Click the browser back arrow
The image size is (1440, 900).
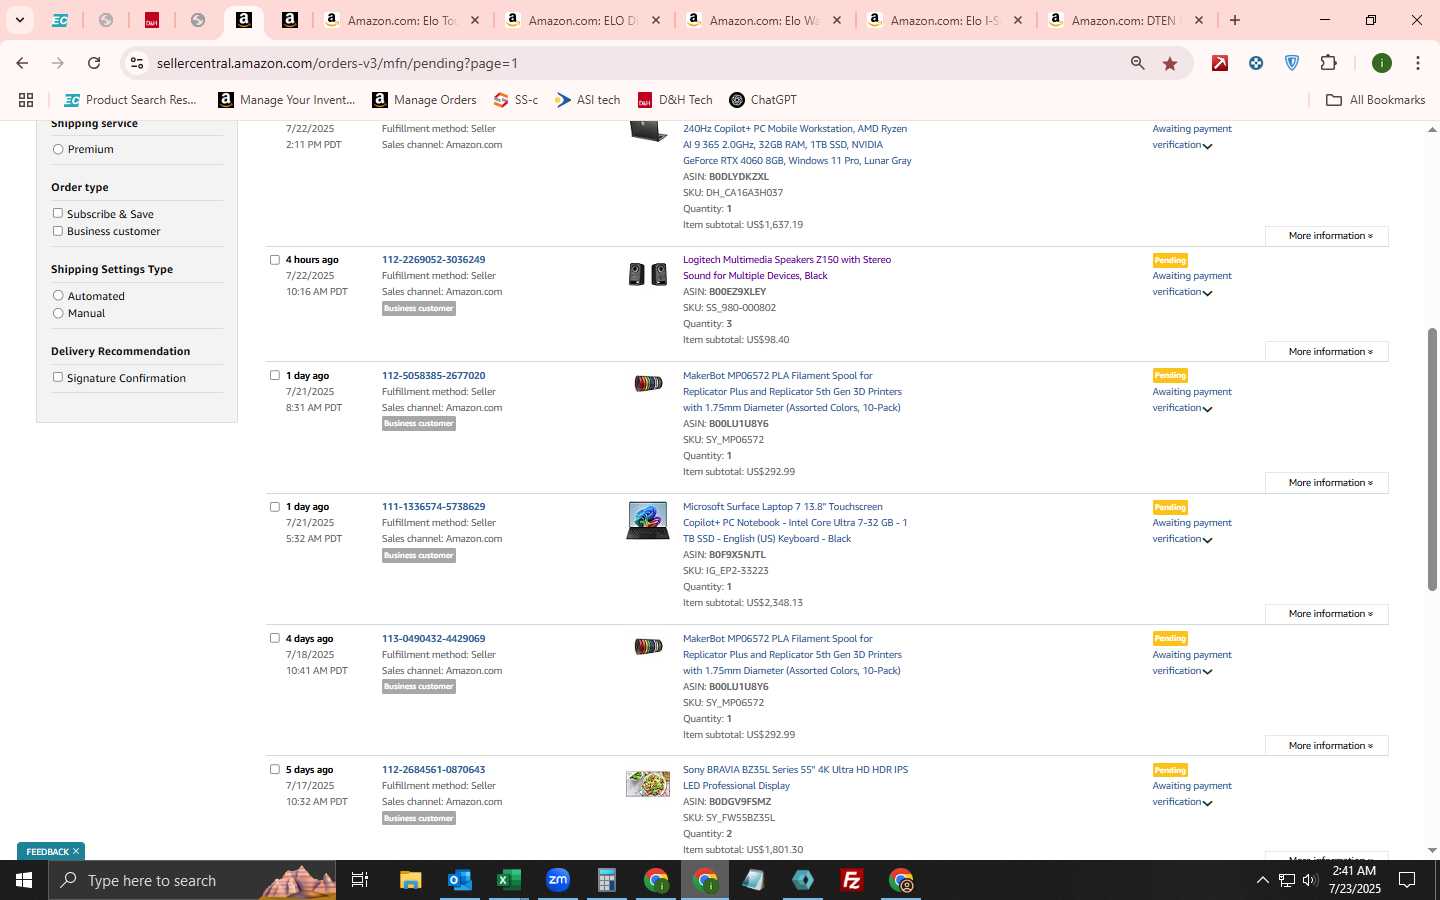pos(22,63)
